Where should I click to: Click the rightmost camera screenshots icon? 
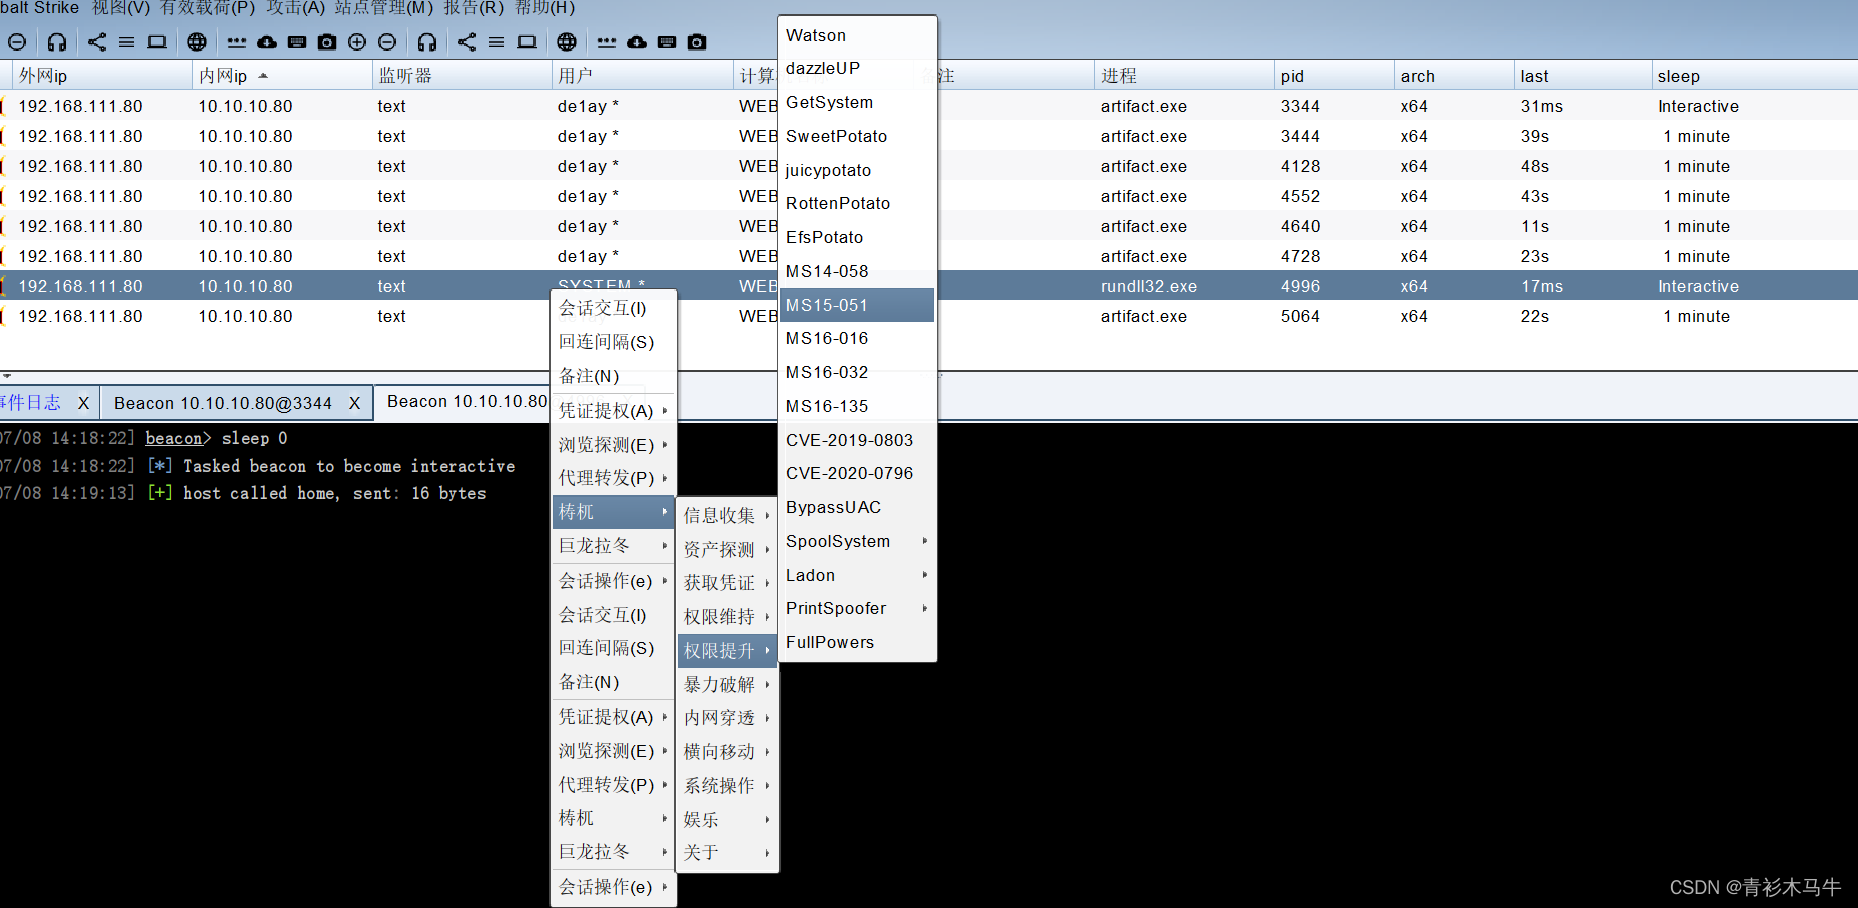click(x=697, y=42)
